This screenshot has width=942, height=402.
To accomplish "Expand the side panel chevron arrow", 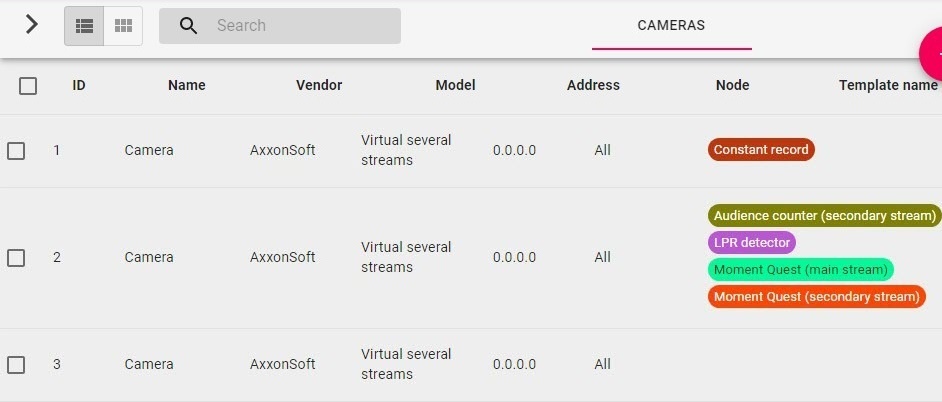I will (x=32, y=25).
